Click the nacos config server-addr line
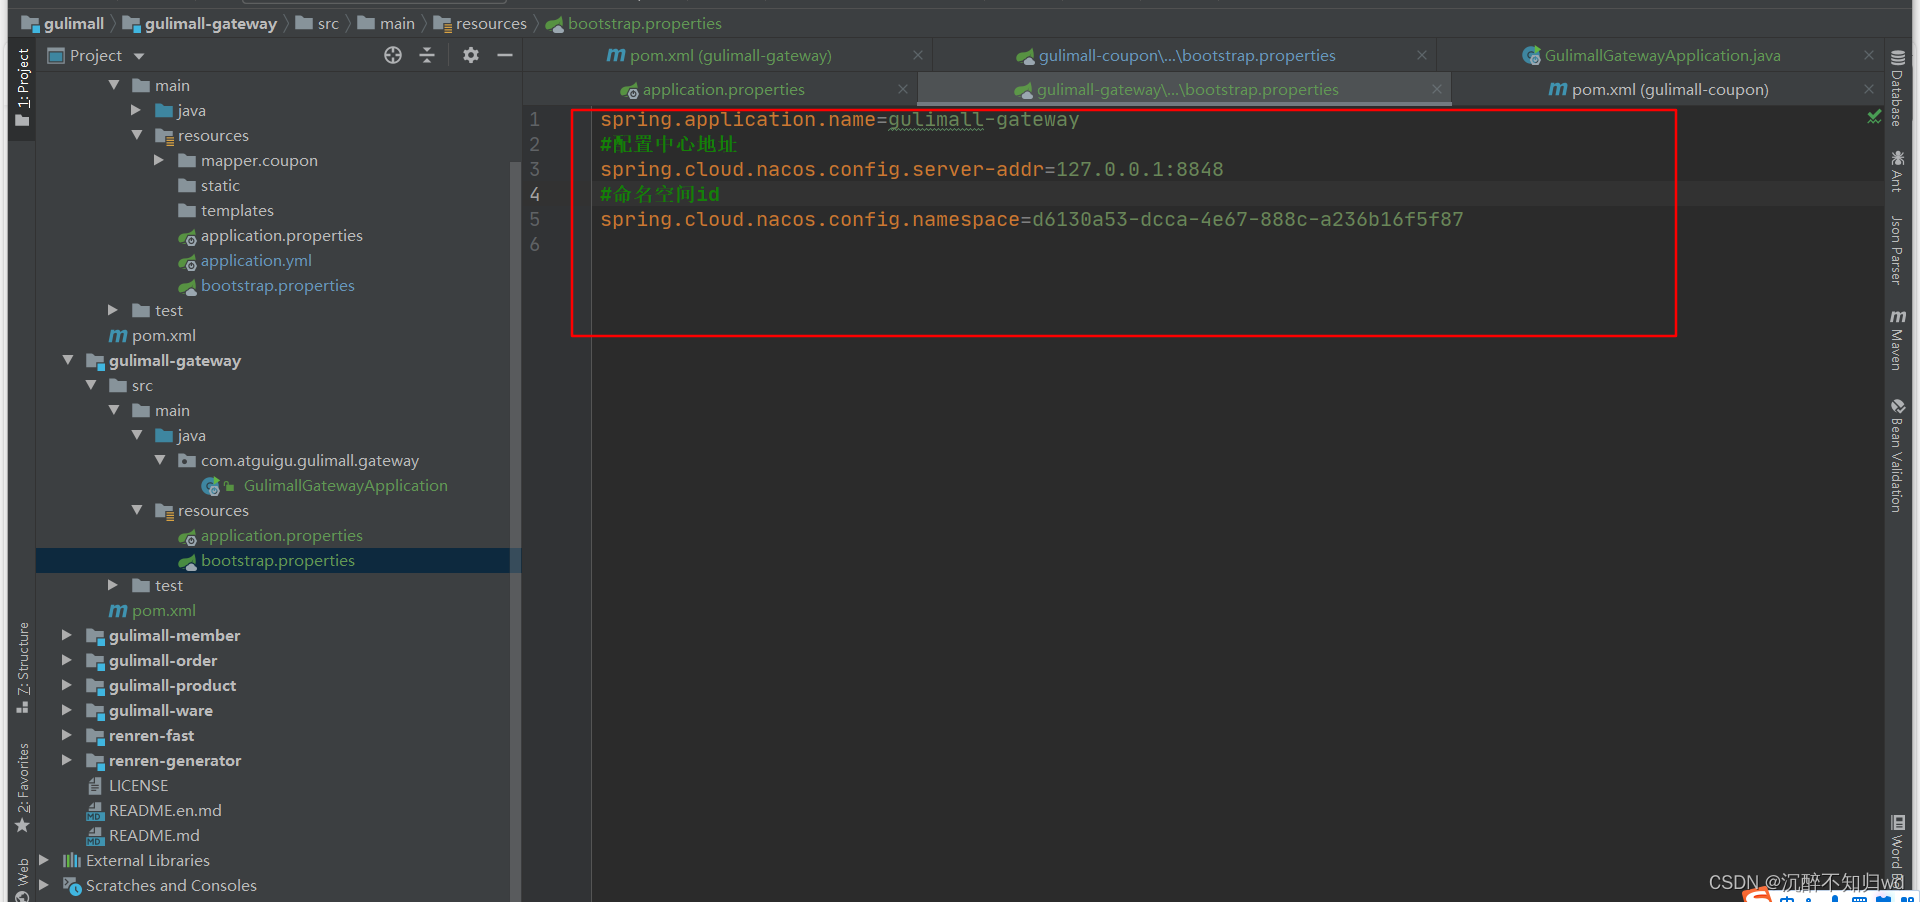 (x=912, y=170)
